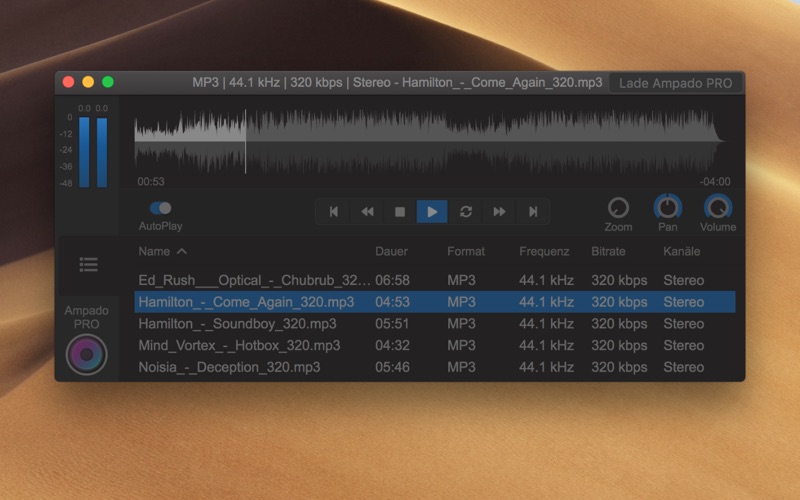800x500 pixels.
Task: Select Ed_Rush___Optical_-_Chubrub track
Action: [x=435, y=280]
